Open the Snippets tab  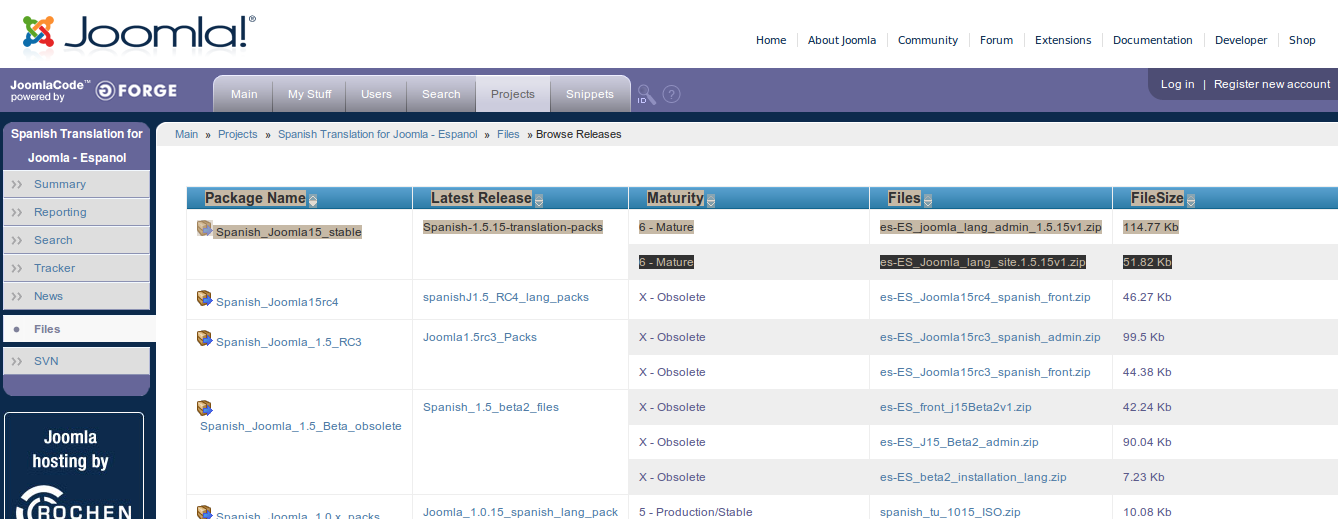pos(590,94)
